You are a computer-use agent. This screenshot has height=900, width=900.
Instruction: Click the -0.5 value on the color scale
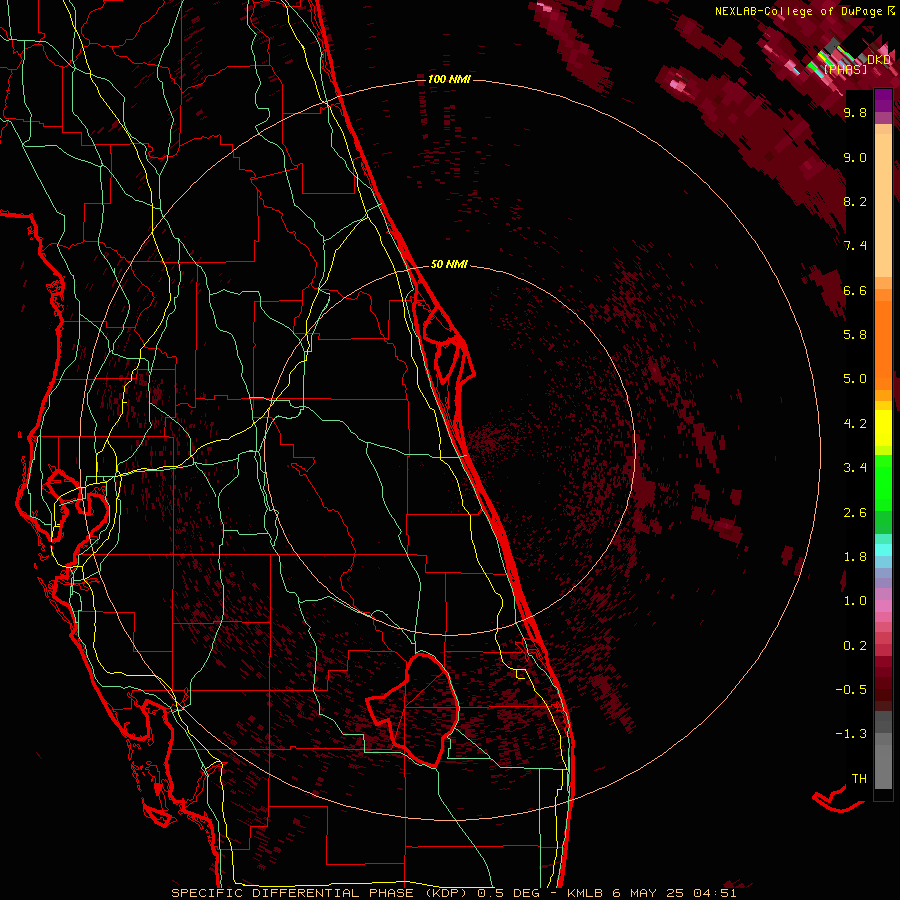point(851,689)
